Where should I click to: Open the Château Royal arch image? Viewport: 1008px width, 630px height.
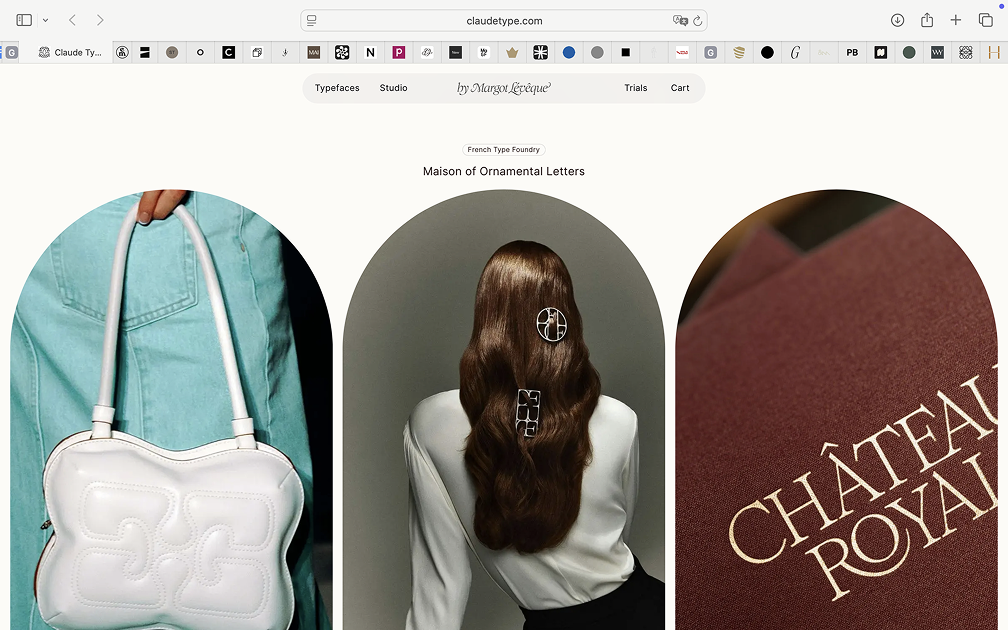[836, 410]
